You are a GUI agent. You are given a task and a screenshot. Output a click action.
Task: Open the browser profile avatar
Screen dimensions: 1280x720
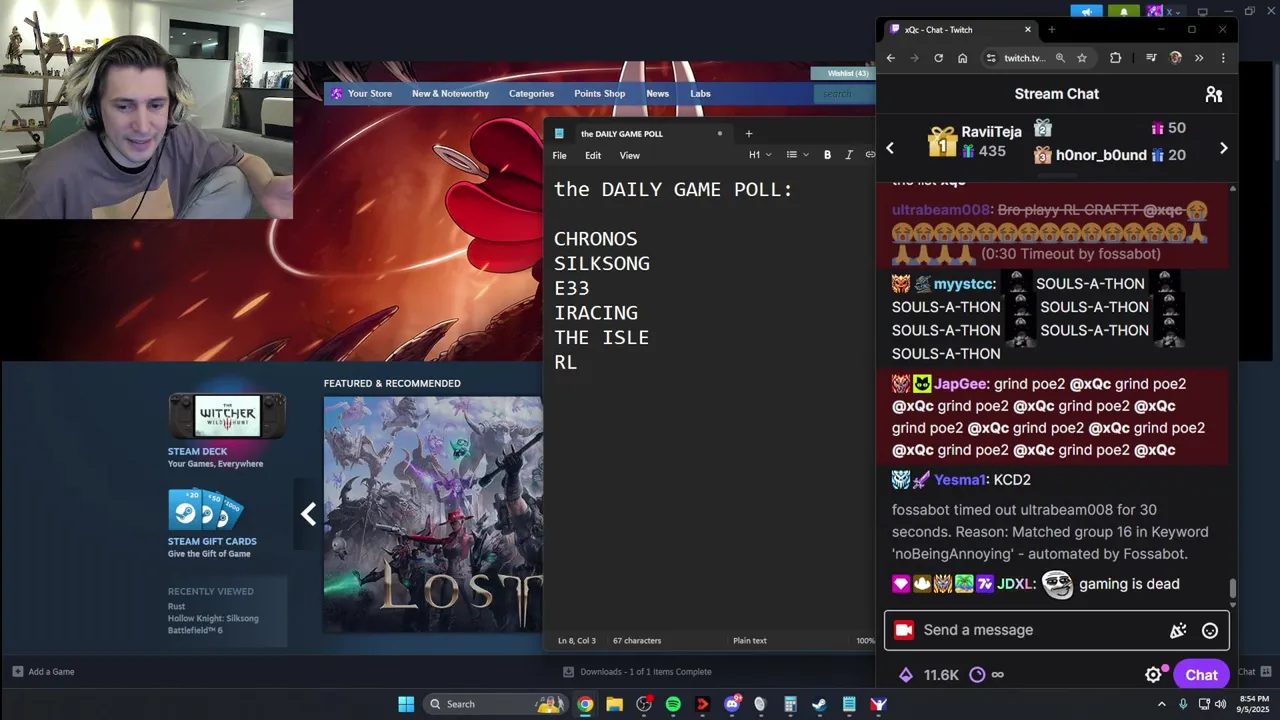(1175, 58)
